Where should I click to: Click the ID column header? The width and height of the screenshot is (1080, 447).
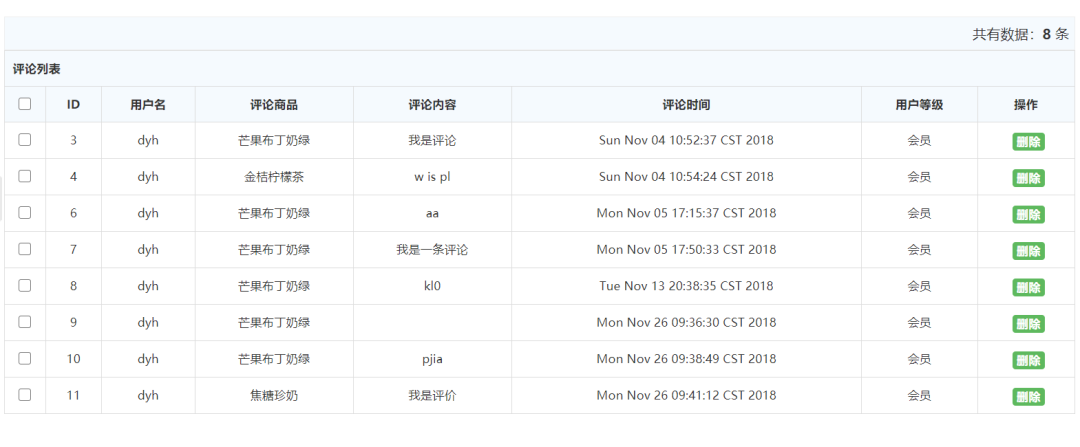(74, 105)
